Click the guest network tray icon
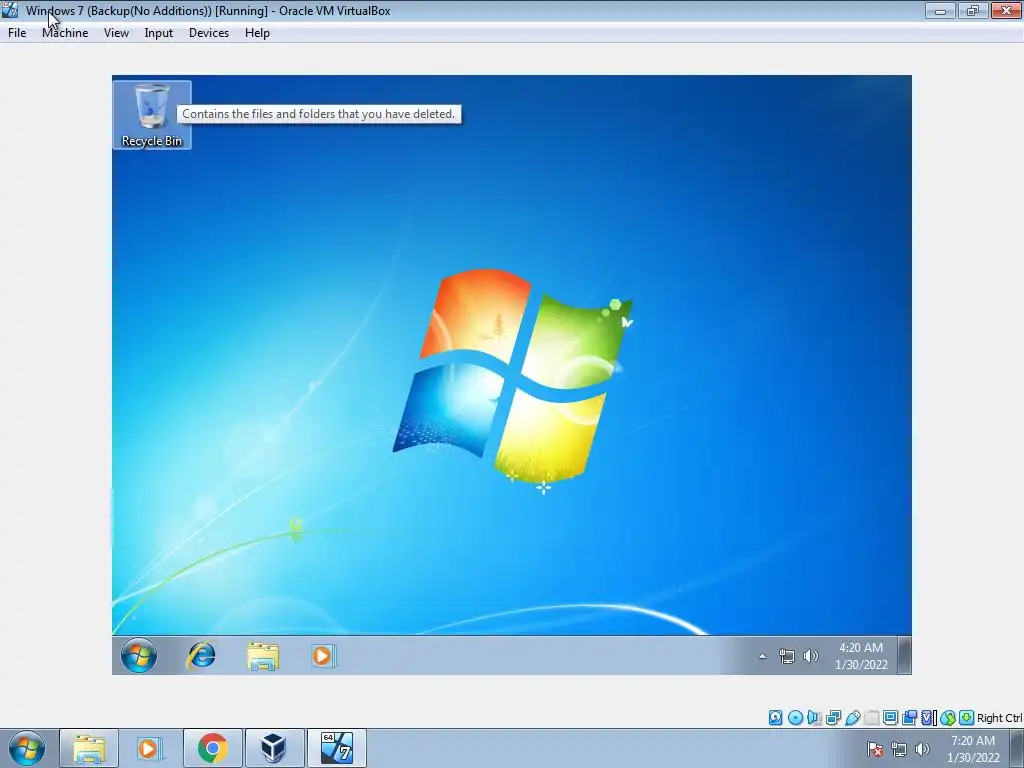This screenshot has height=768, width=1024. 787,656
